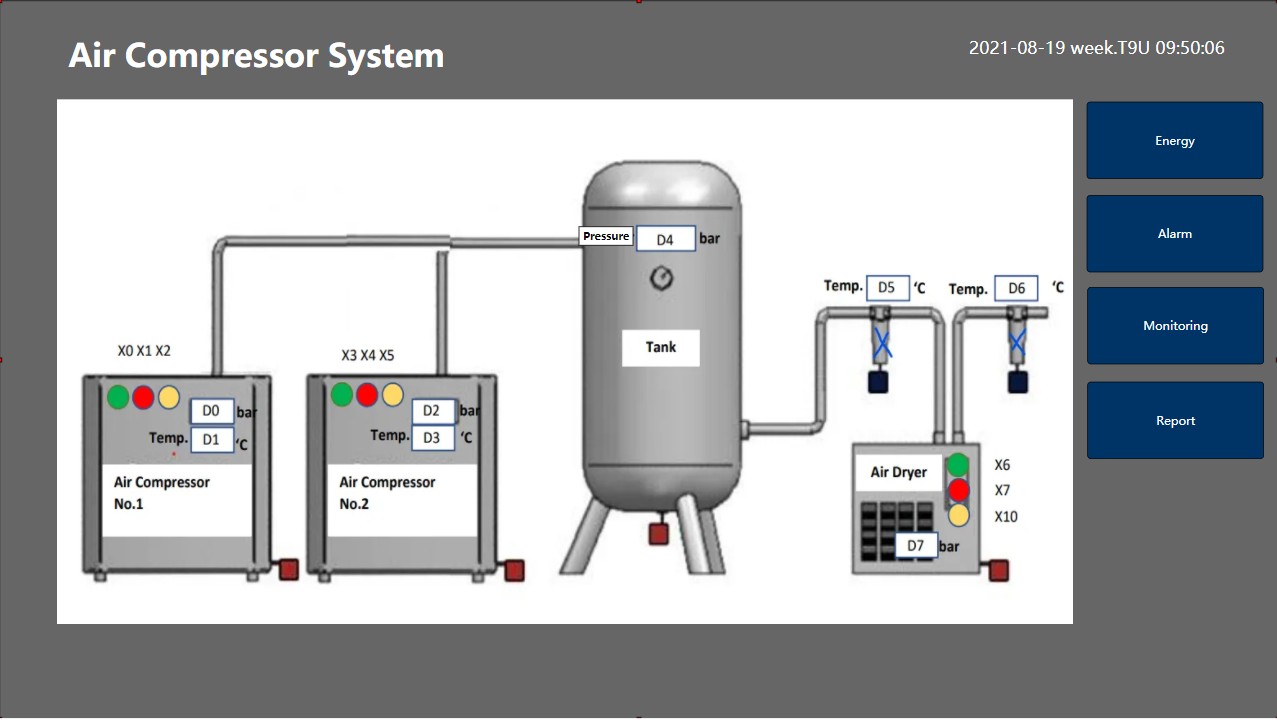Click the D3 temperature field on Compressor No.2

(432, 437)
